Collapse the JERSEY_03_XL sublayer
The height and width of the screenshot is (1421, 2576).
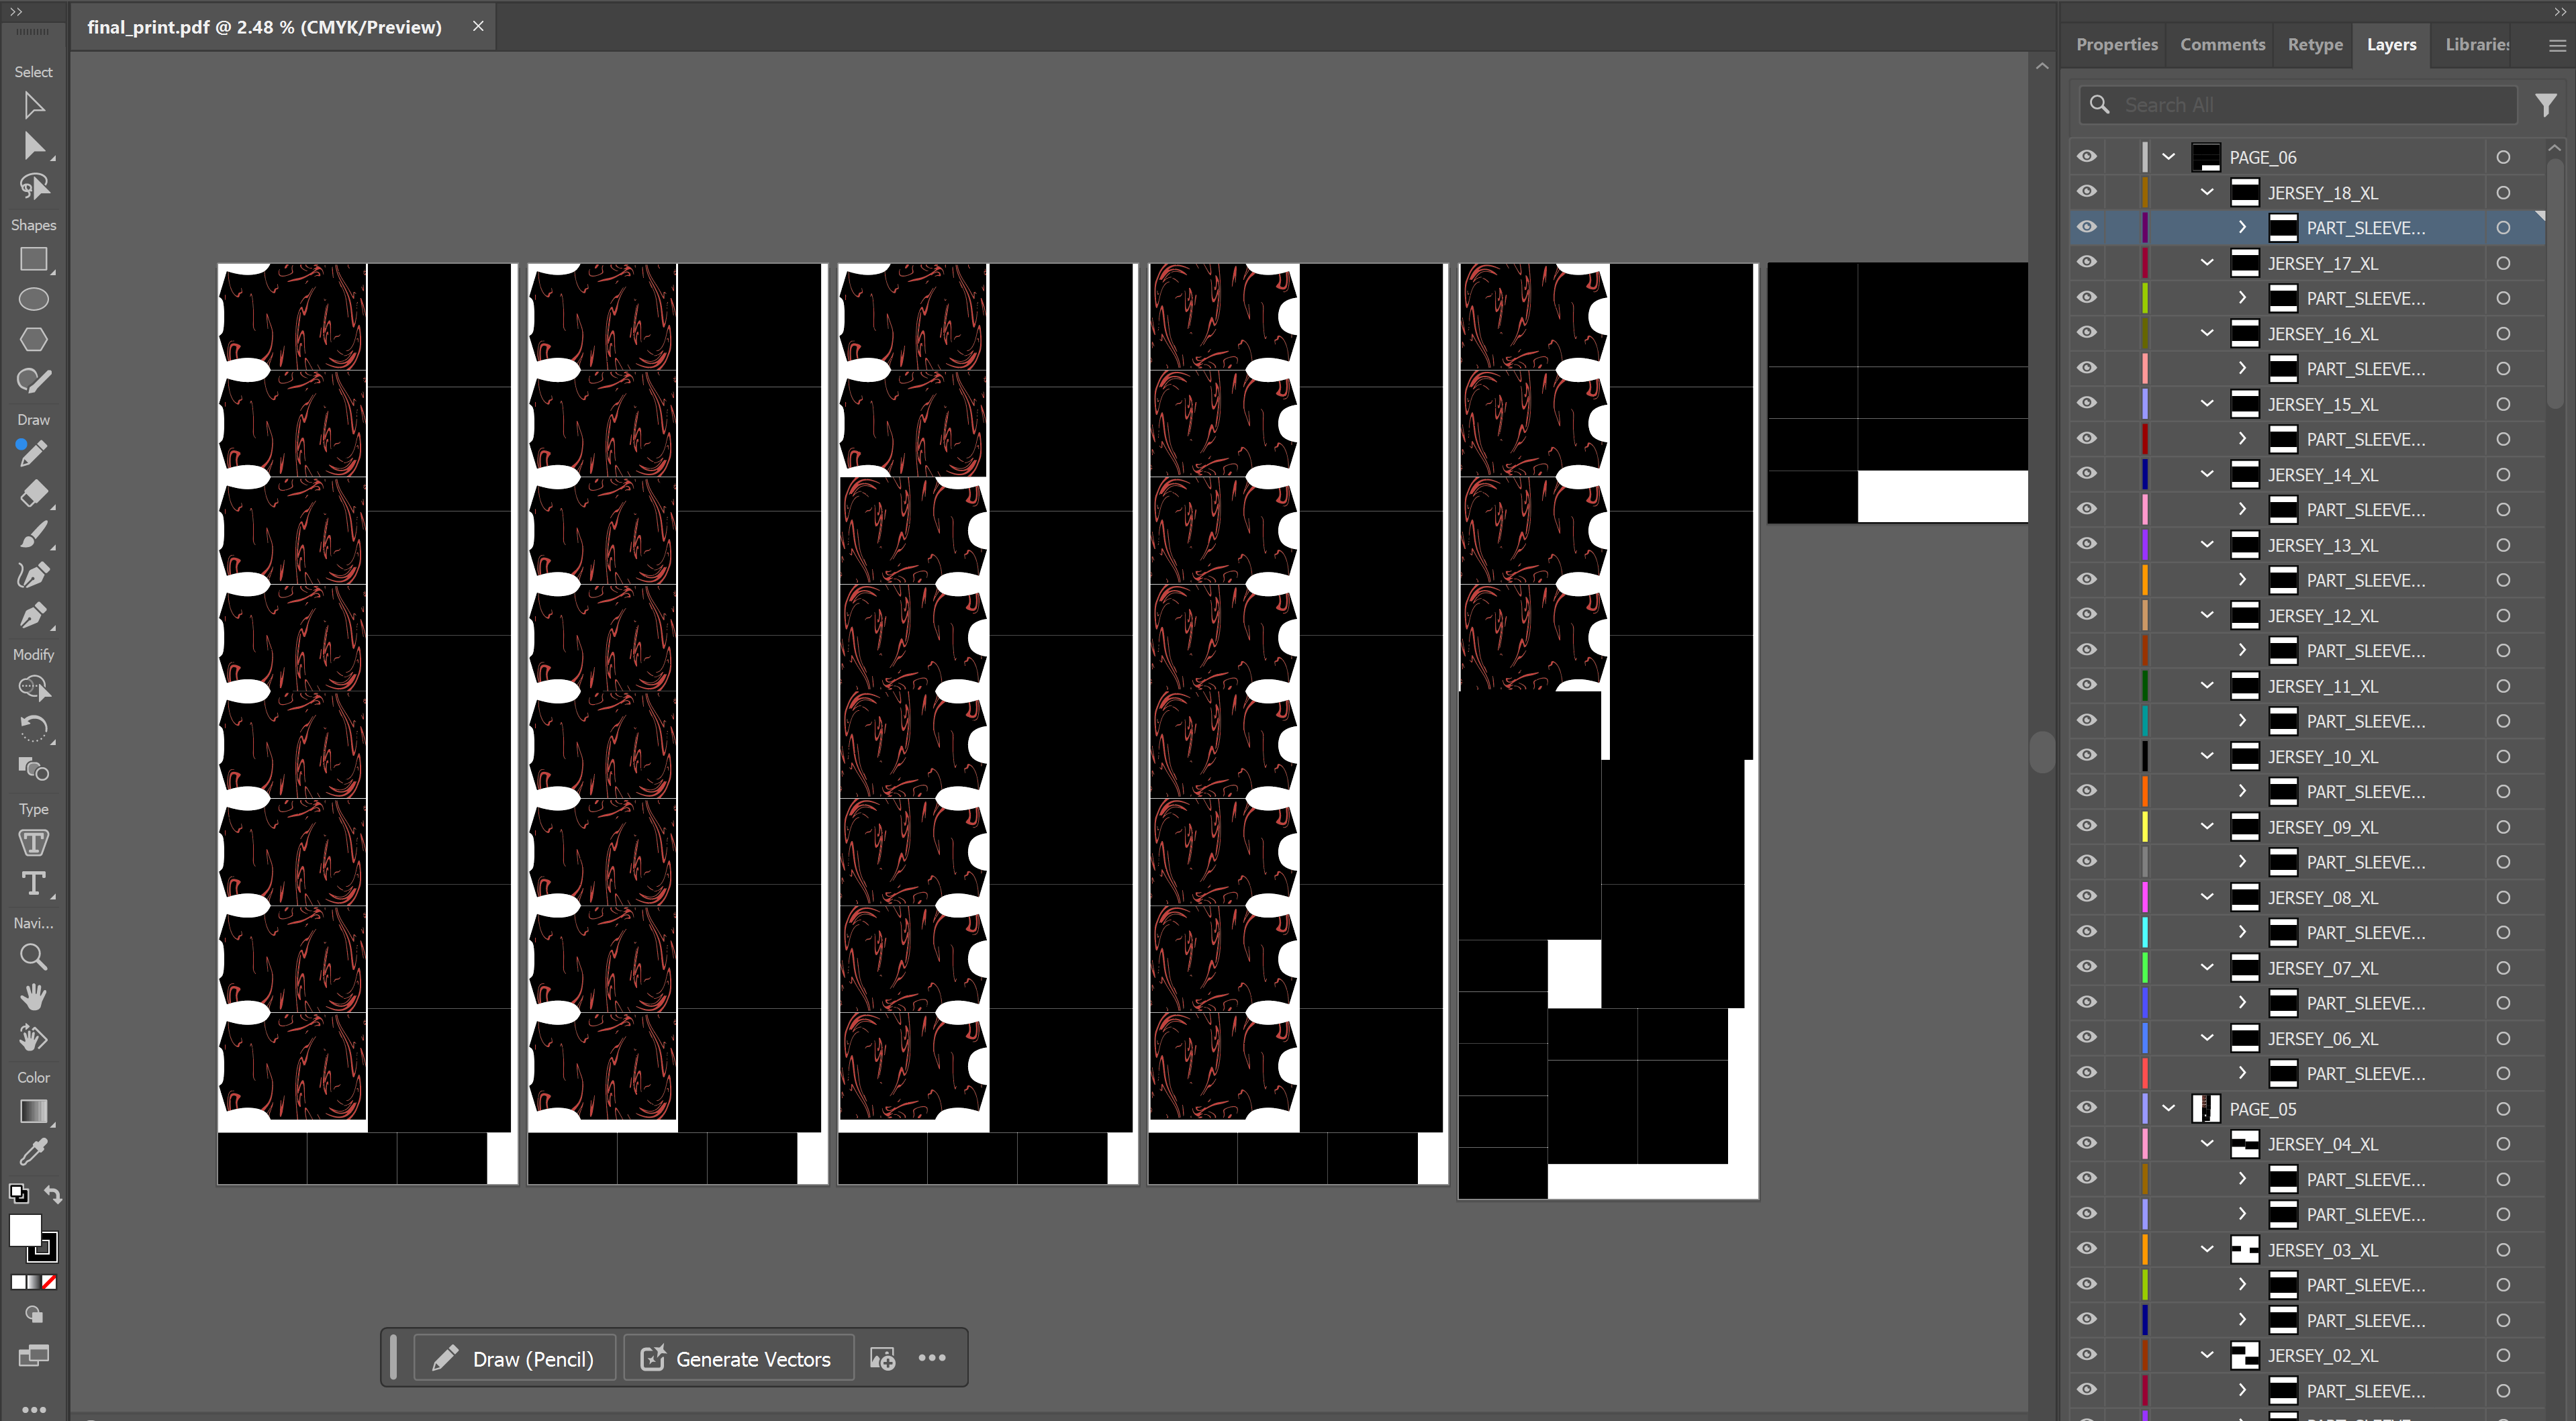(x=2207, y=1249)
